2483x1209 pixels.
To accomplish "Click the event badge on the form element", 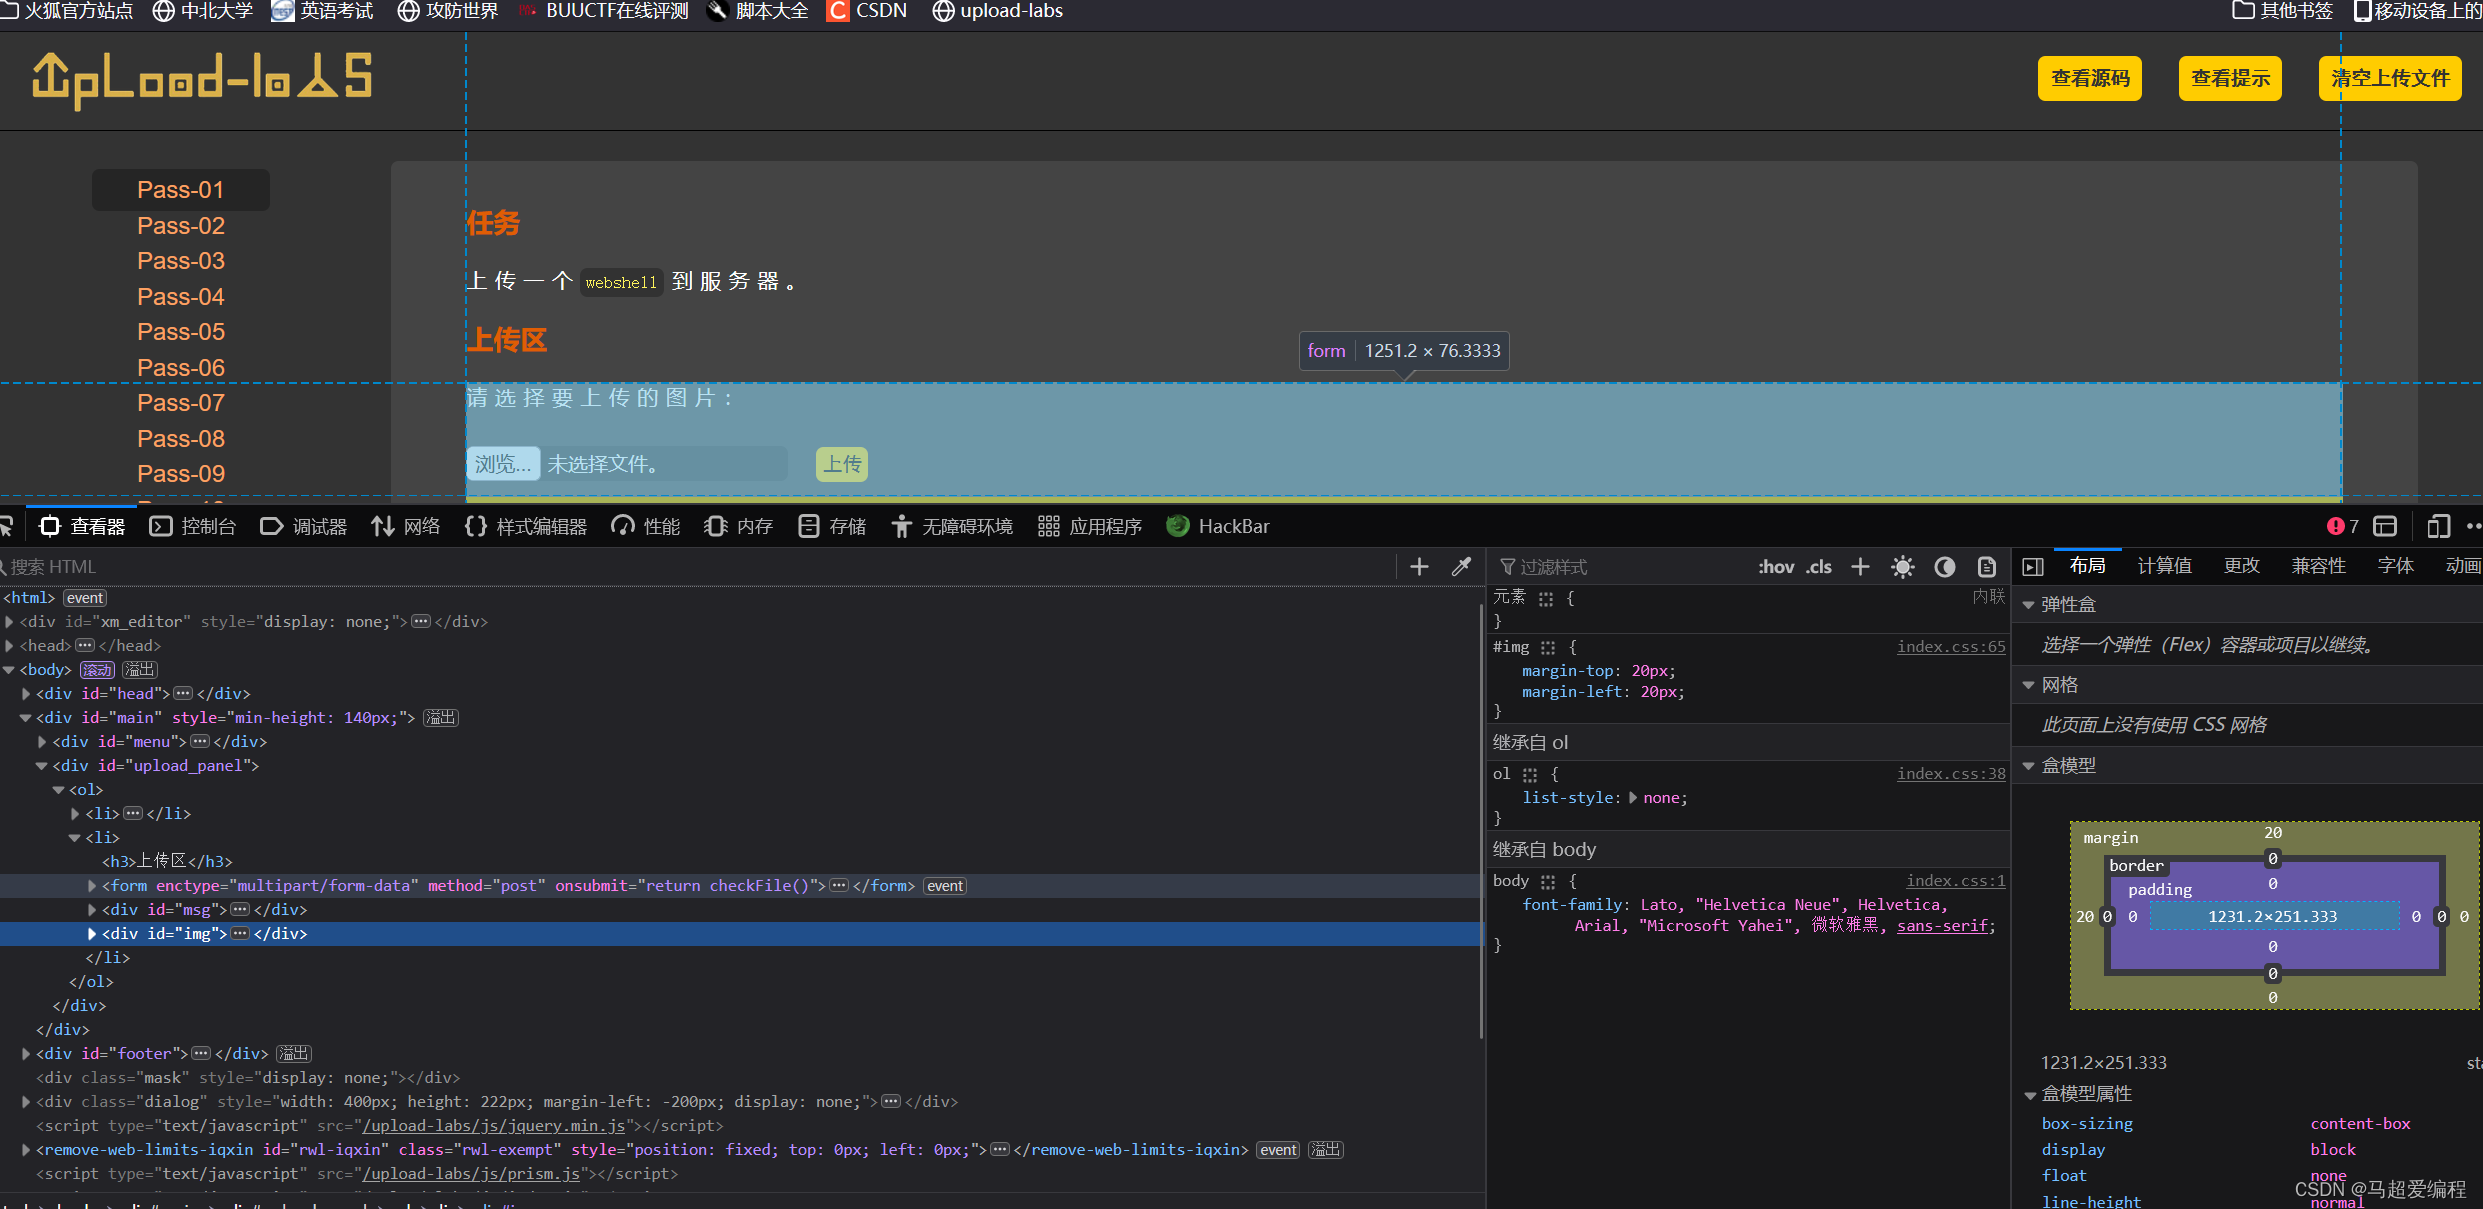I will tap(944, 885).
